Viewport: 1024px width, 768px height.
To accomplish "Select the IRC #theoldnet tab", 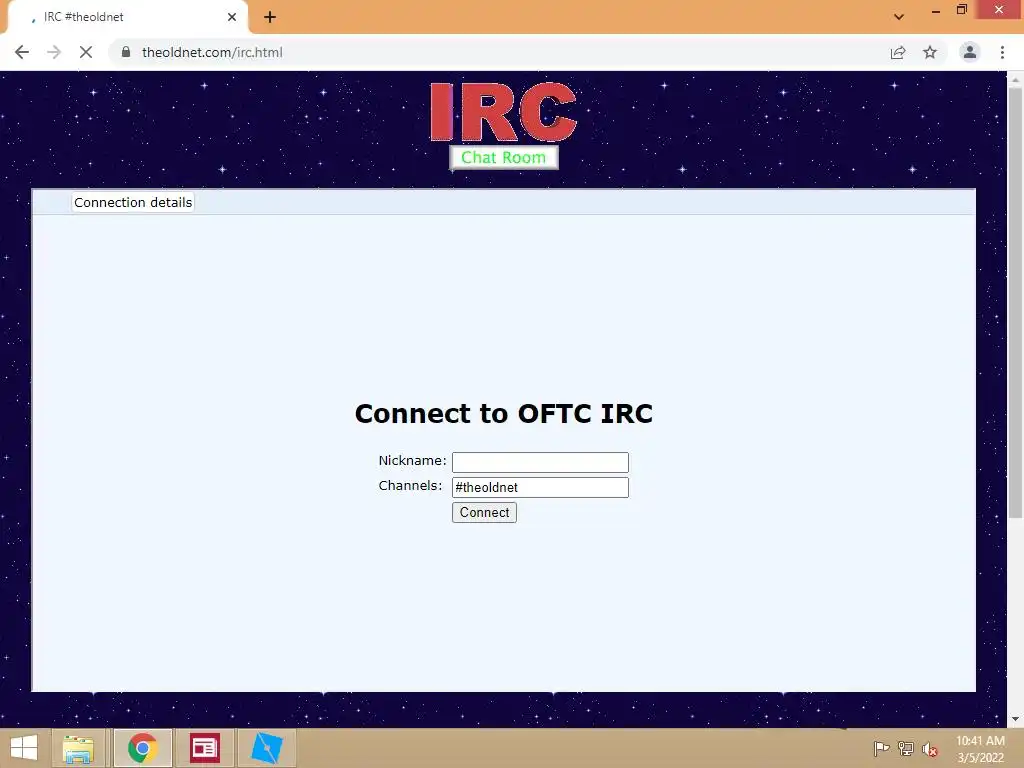I will pos(127,17).
